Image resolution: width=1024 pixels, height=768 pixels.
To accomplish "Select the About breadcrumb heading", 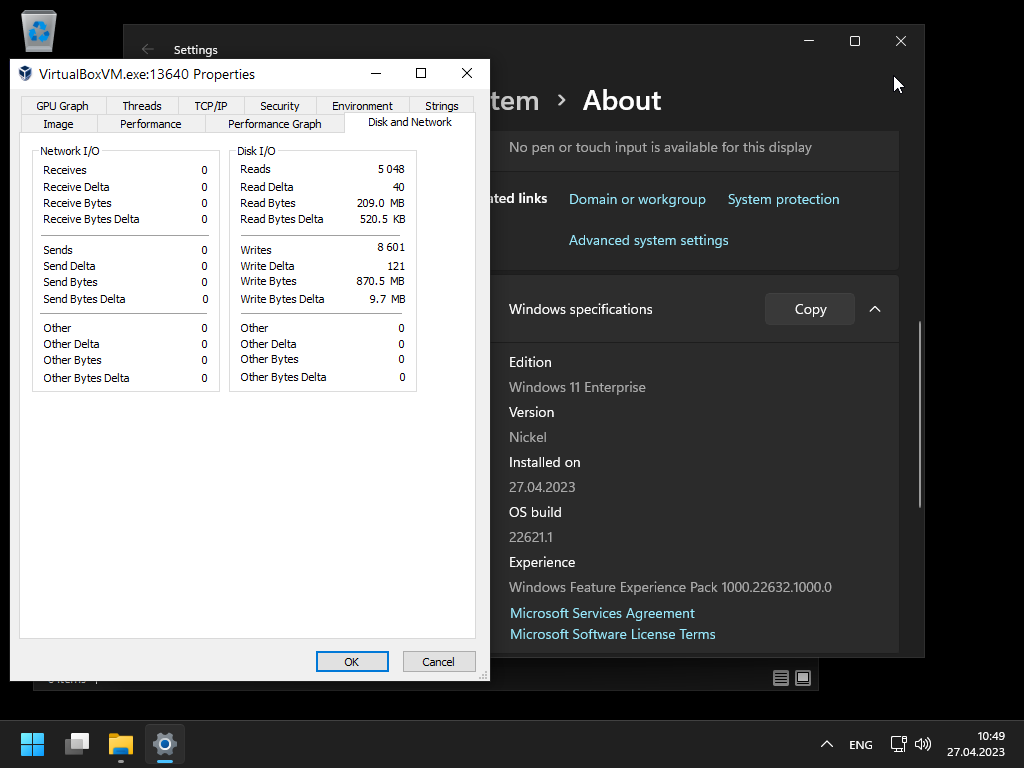I will tap(622, 101).
